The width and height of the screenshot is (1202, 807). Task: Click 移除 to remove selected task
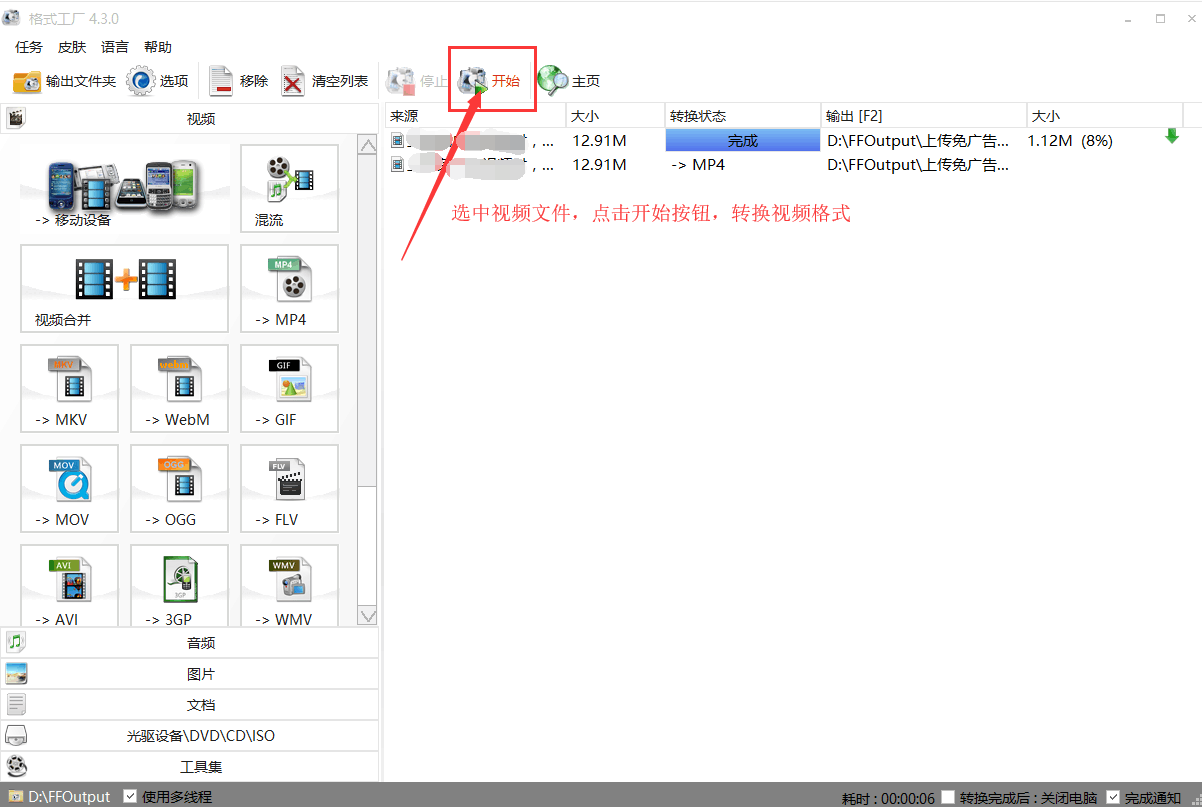pos(239,81)
